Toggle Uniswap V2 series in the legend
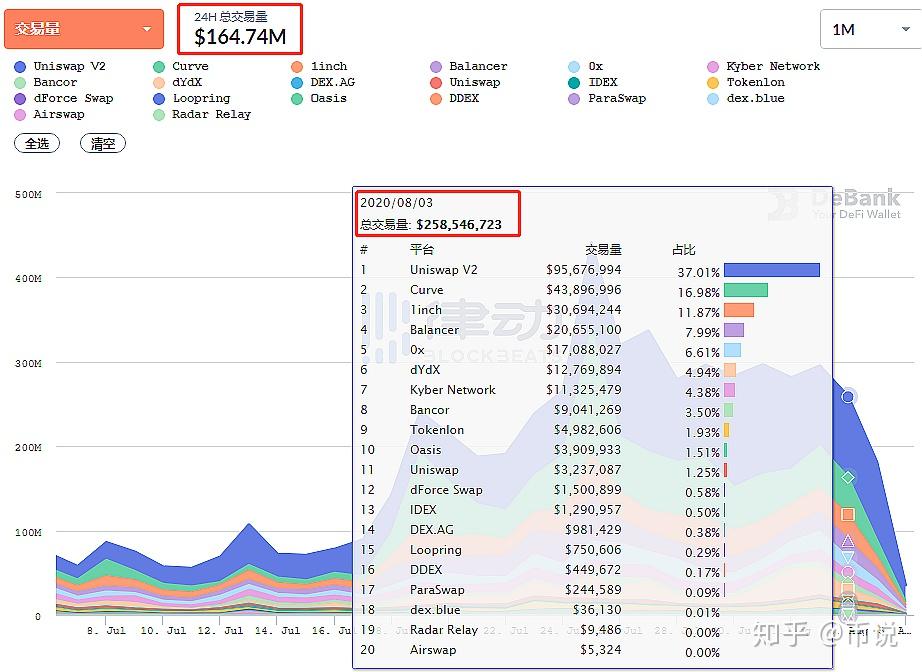 [60, 66]
